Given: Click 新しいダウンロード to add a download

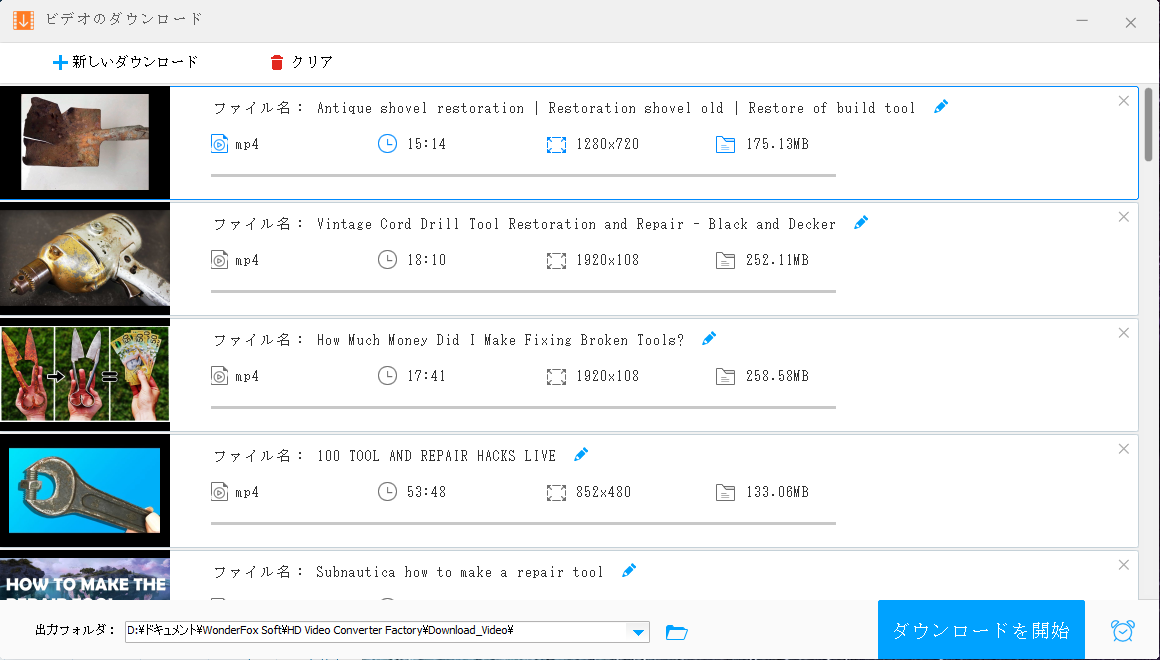Looking at the screenshot, I should pyautogui.click(x=126, y=62).
